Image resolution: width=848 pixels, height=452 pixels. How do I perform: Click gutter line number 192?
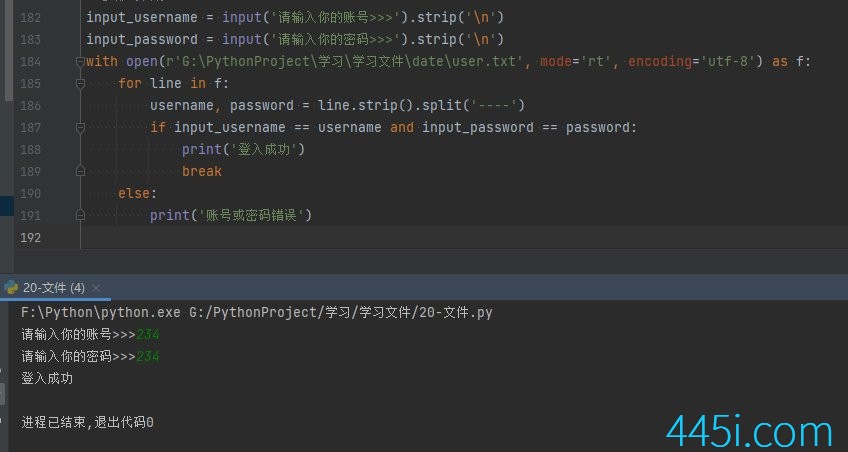tap(30, 237)
